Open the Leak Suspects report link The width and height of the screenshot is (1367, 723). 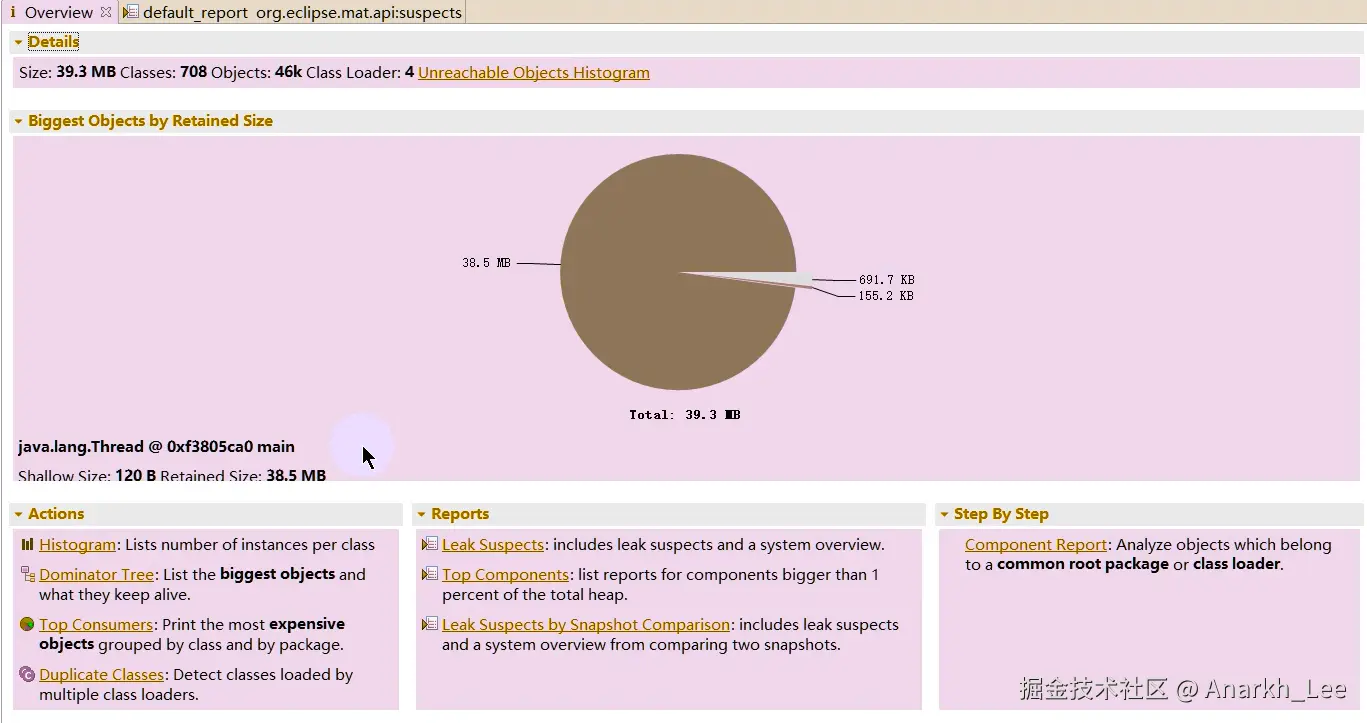point(493,545)
